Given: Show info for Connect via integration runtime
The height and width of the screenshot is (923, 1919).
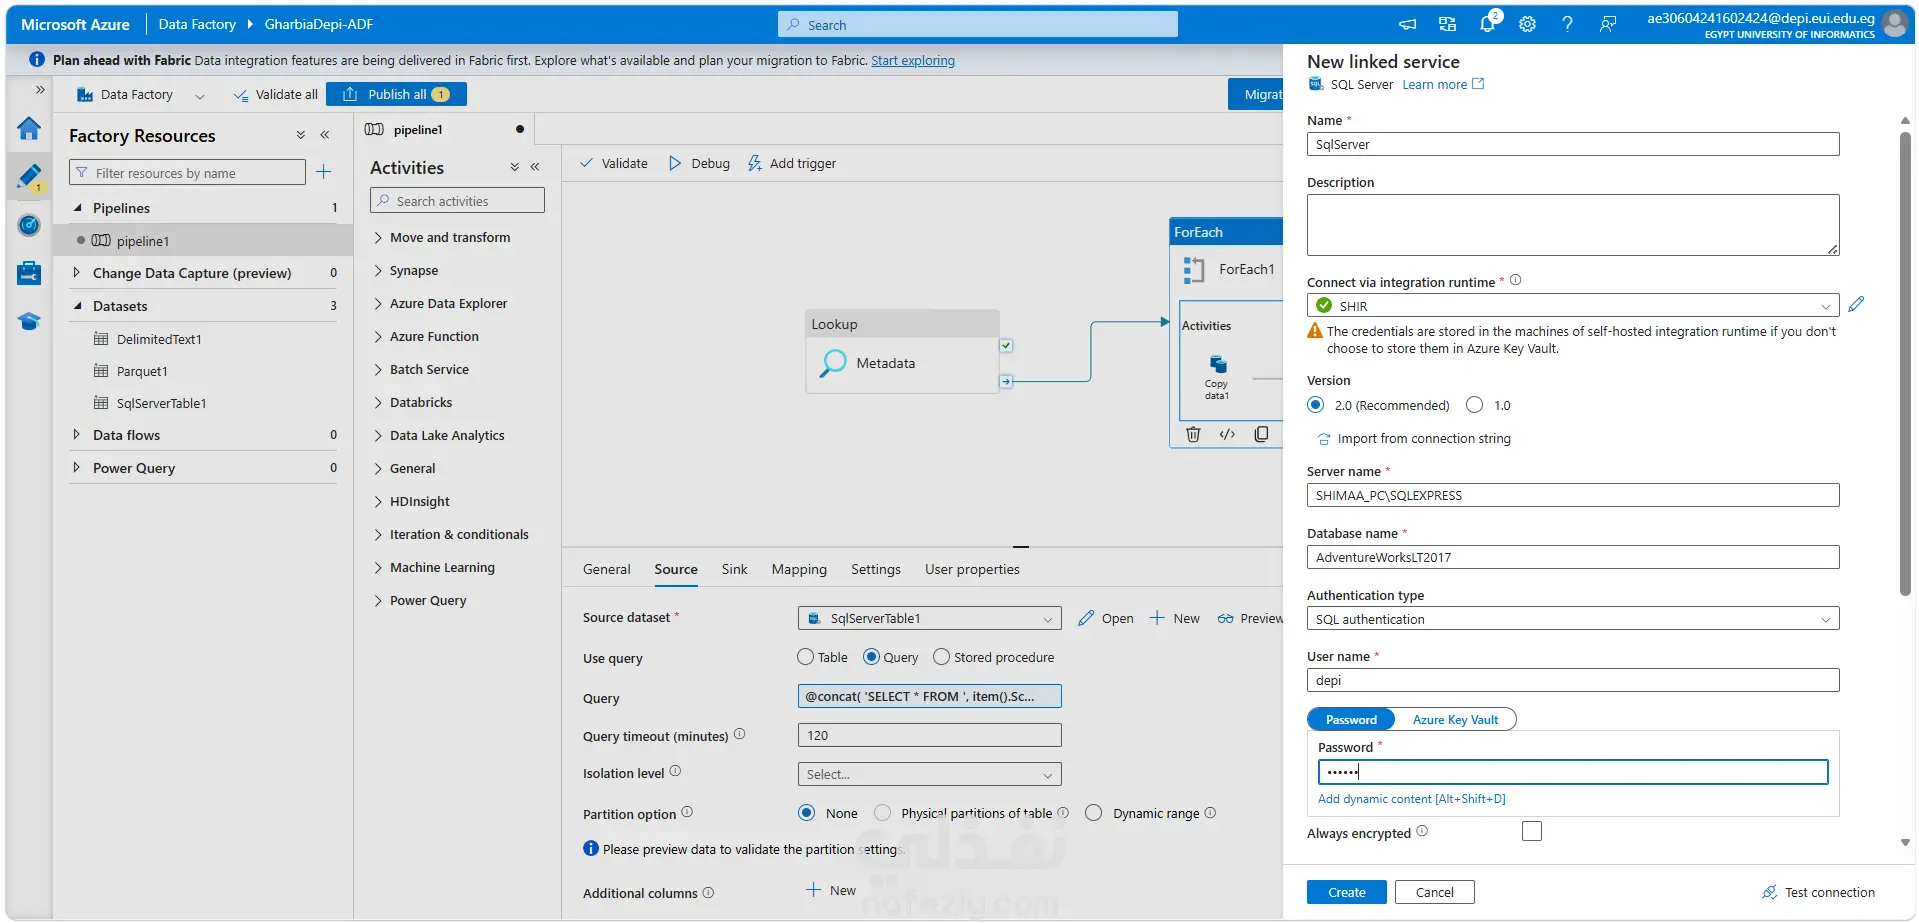Looking at the screenshot, I should pyautogui.click(x=1516, y=281).
